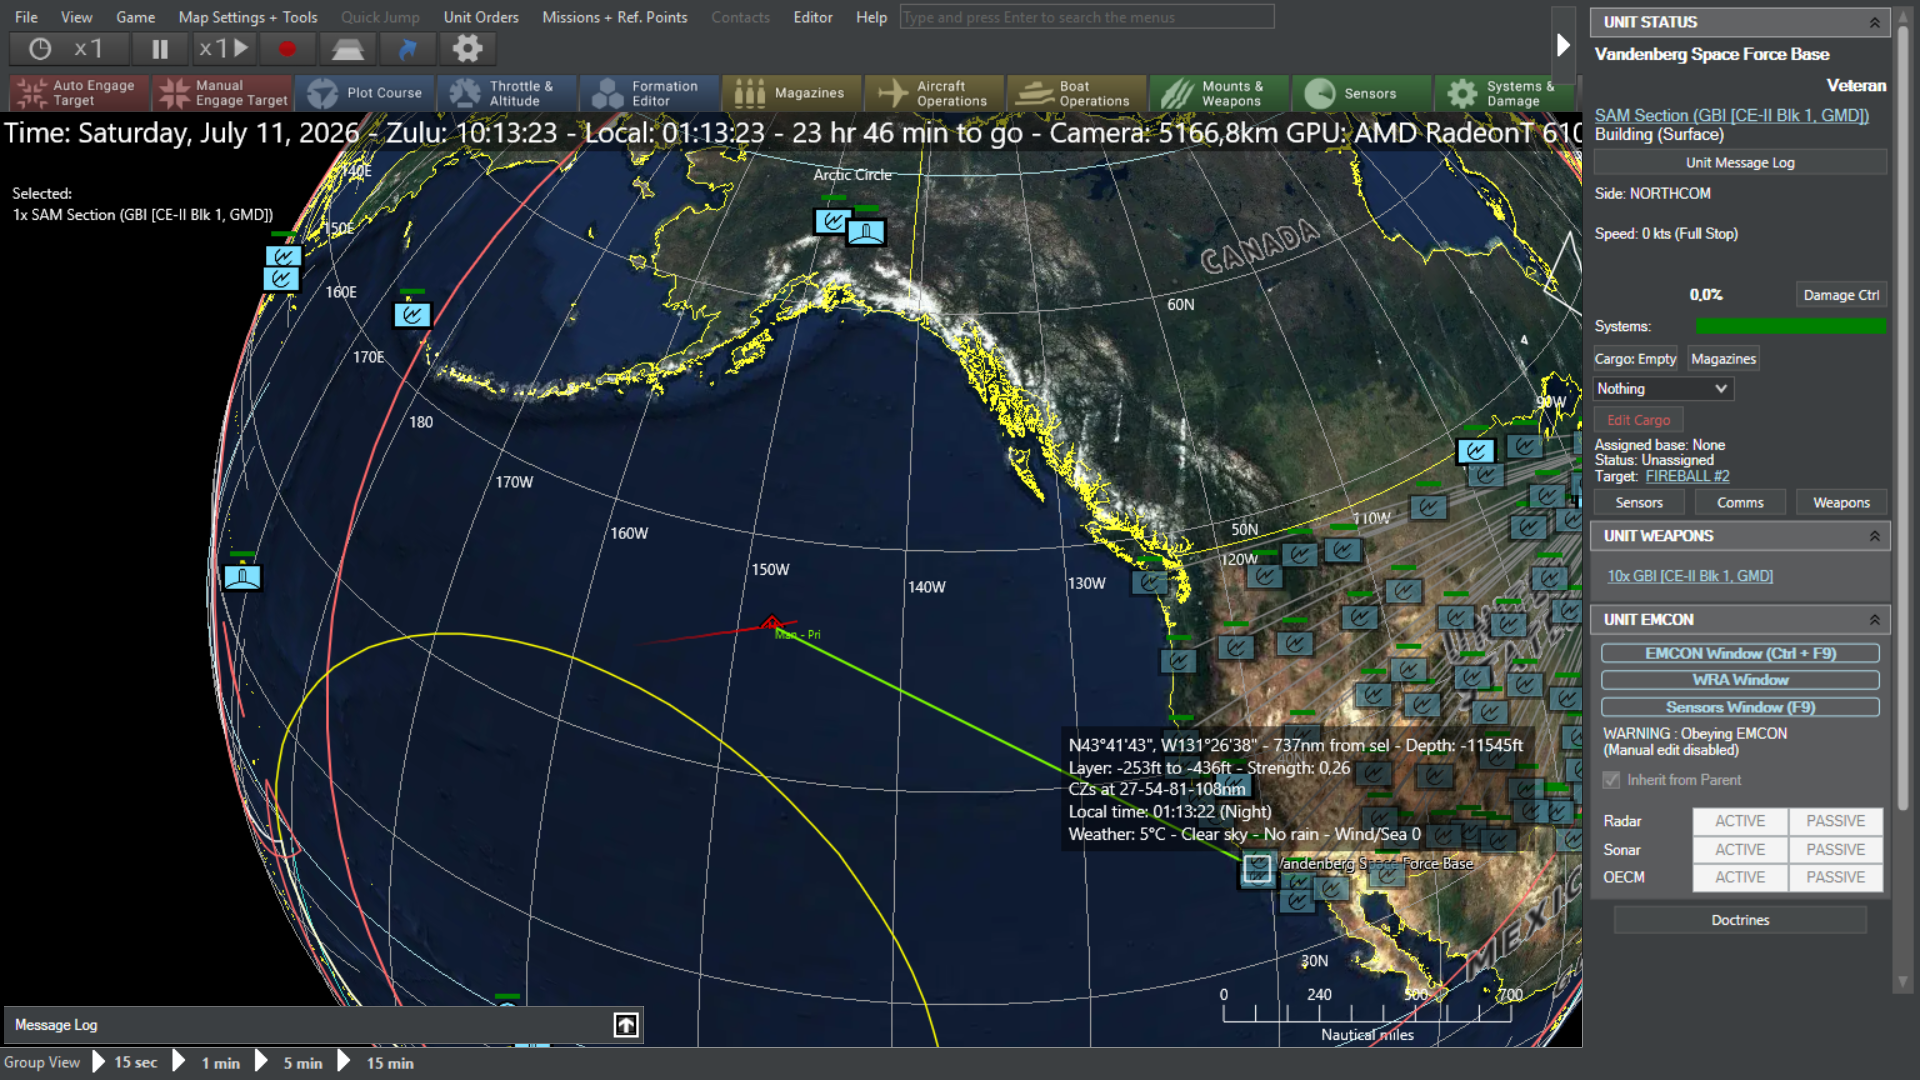Open the File menu
Screen dimensions: 1920x1080
(26, 17)
